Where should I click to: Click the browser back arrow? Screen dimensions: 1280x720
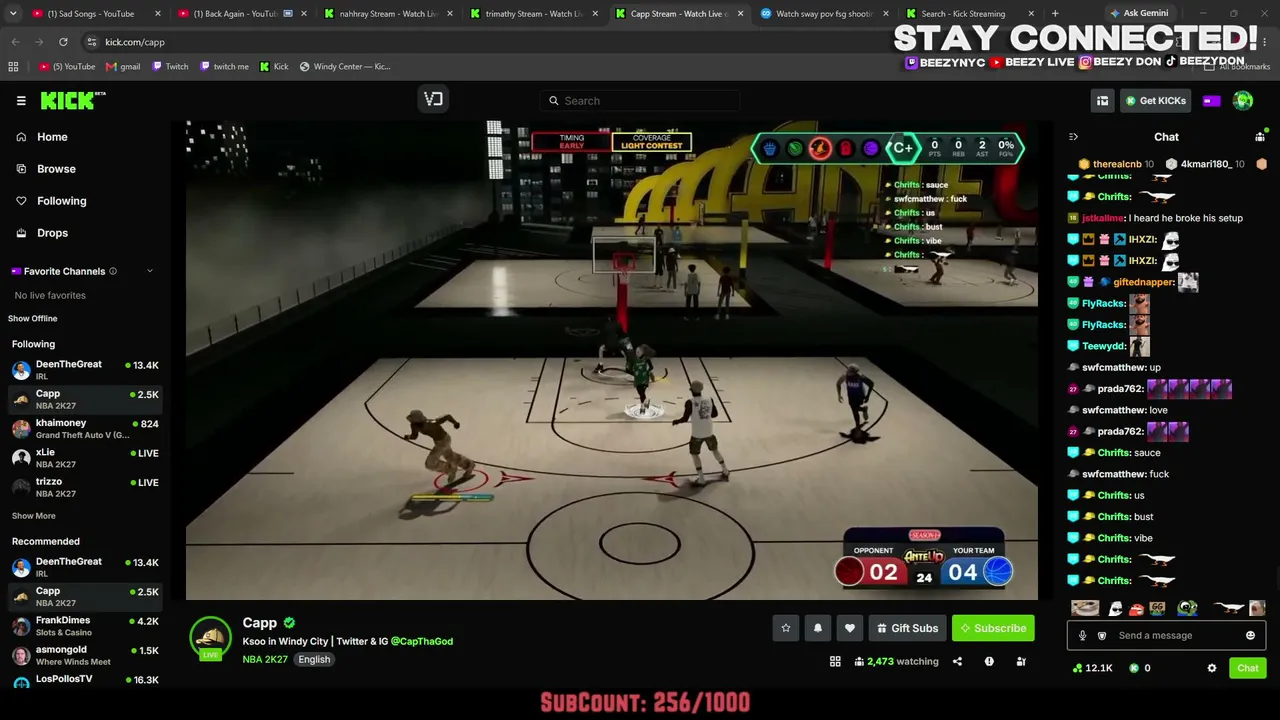[x=15, y=42]
